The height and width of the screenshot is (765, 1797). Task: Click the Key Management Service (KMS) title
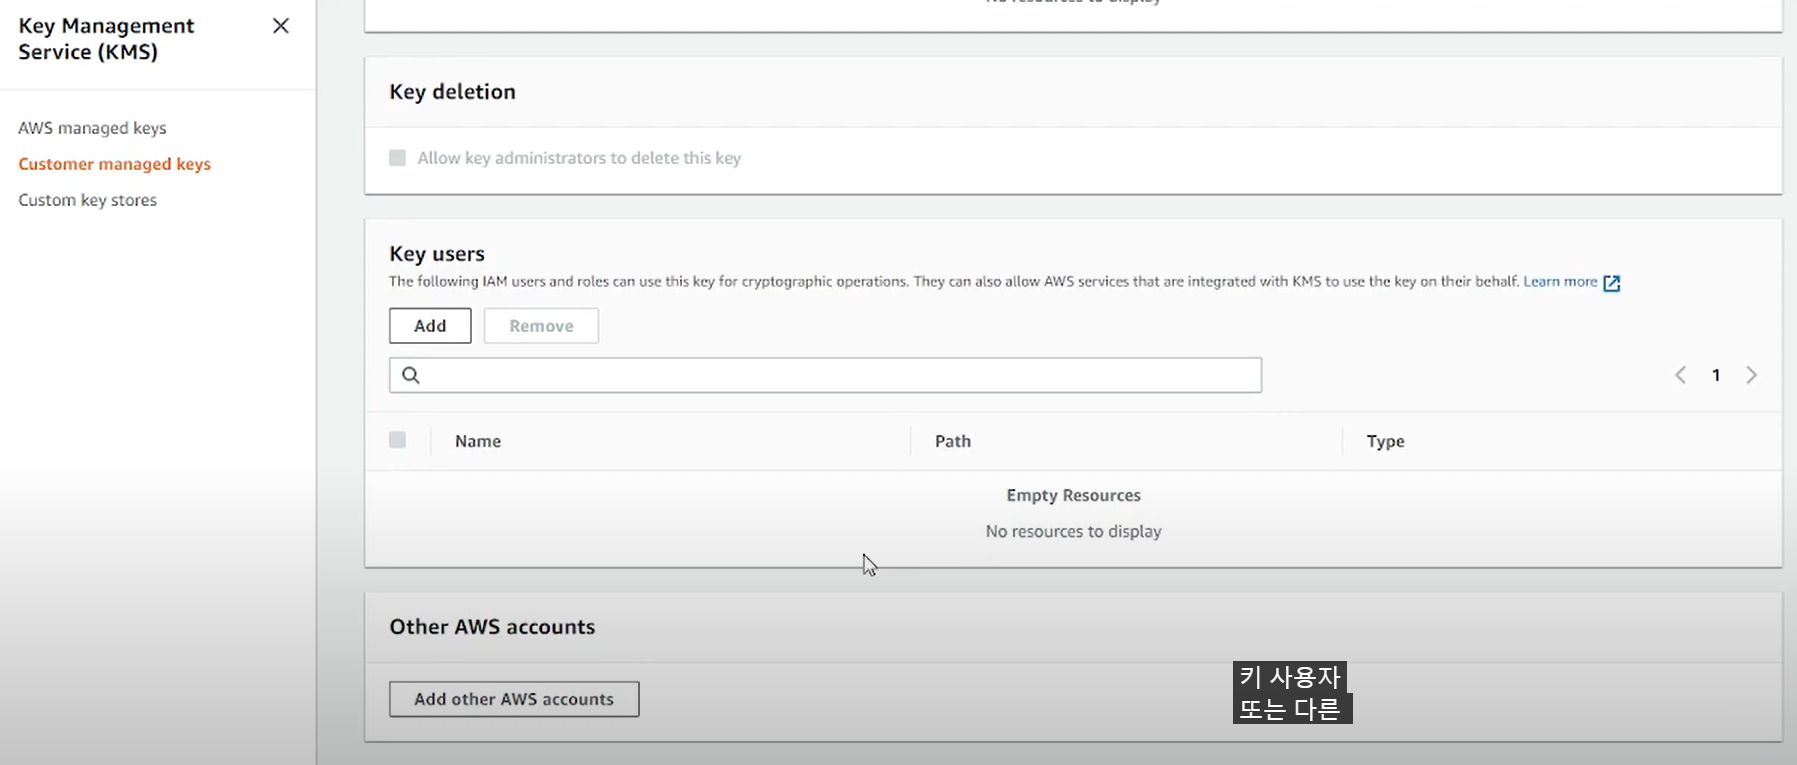[106, 39]
